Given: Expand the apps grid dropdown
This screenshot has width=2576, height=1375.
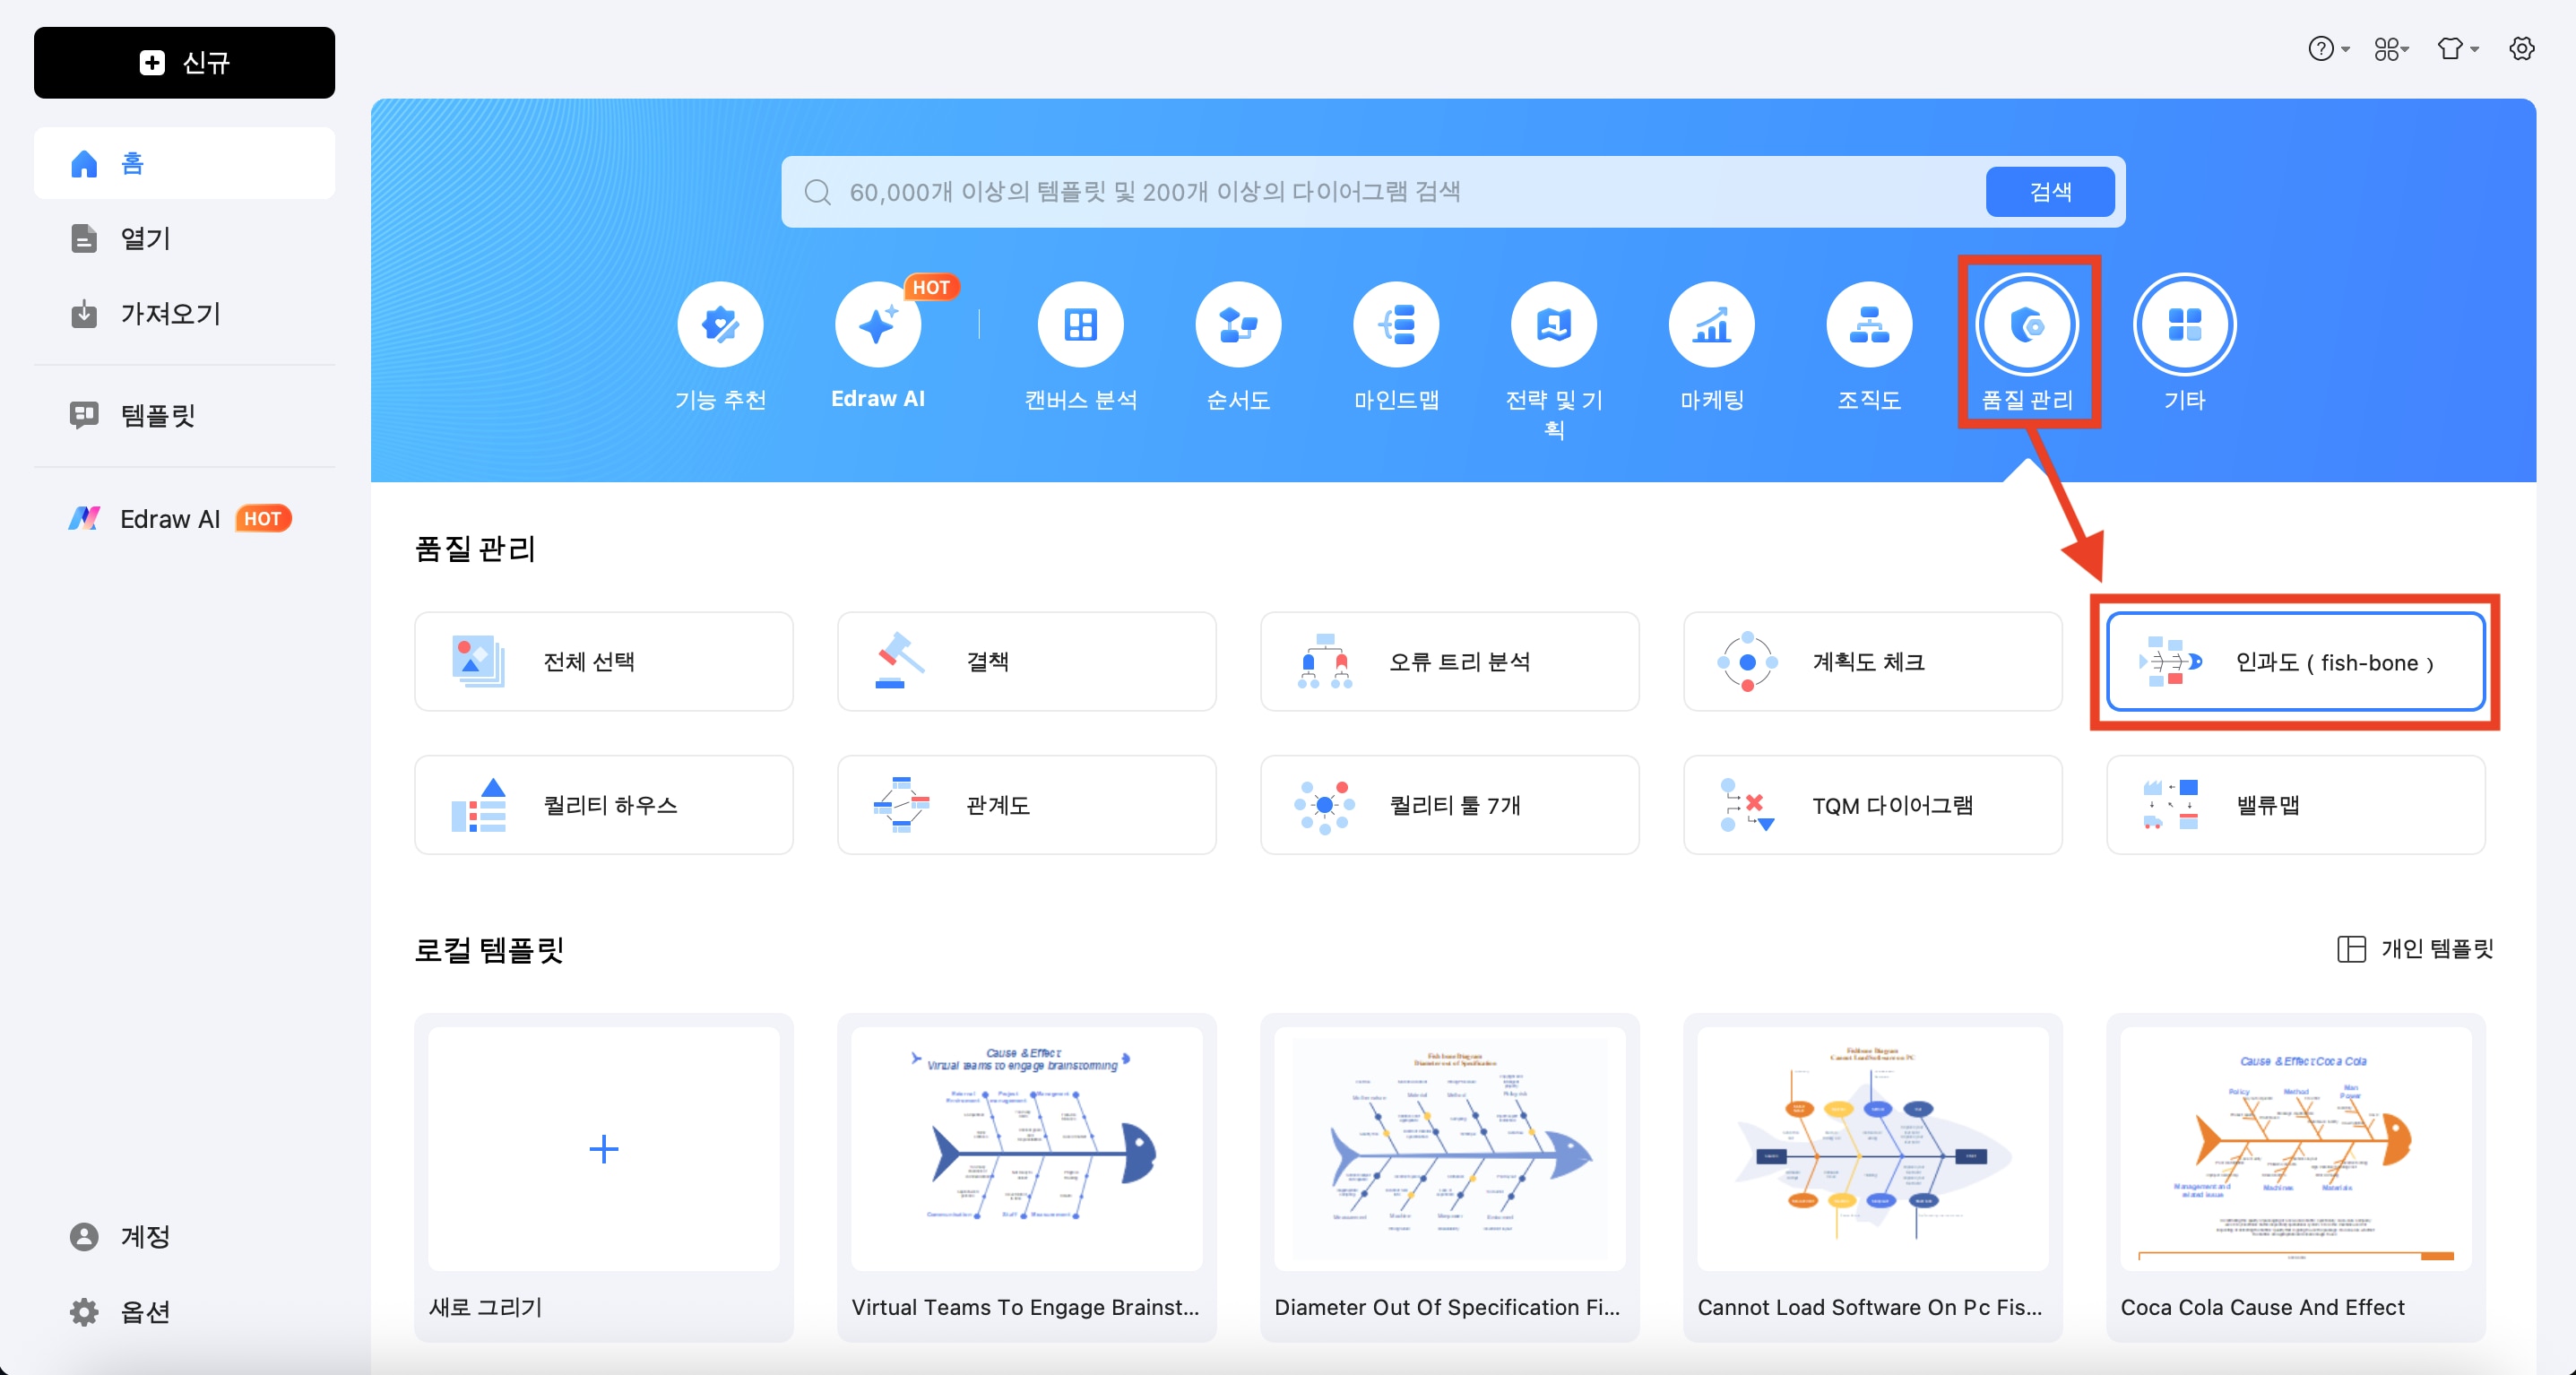Looking at the screenshot, I should [x=2391, y=49].
